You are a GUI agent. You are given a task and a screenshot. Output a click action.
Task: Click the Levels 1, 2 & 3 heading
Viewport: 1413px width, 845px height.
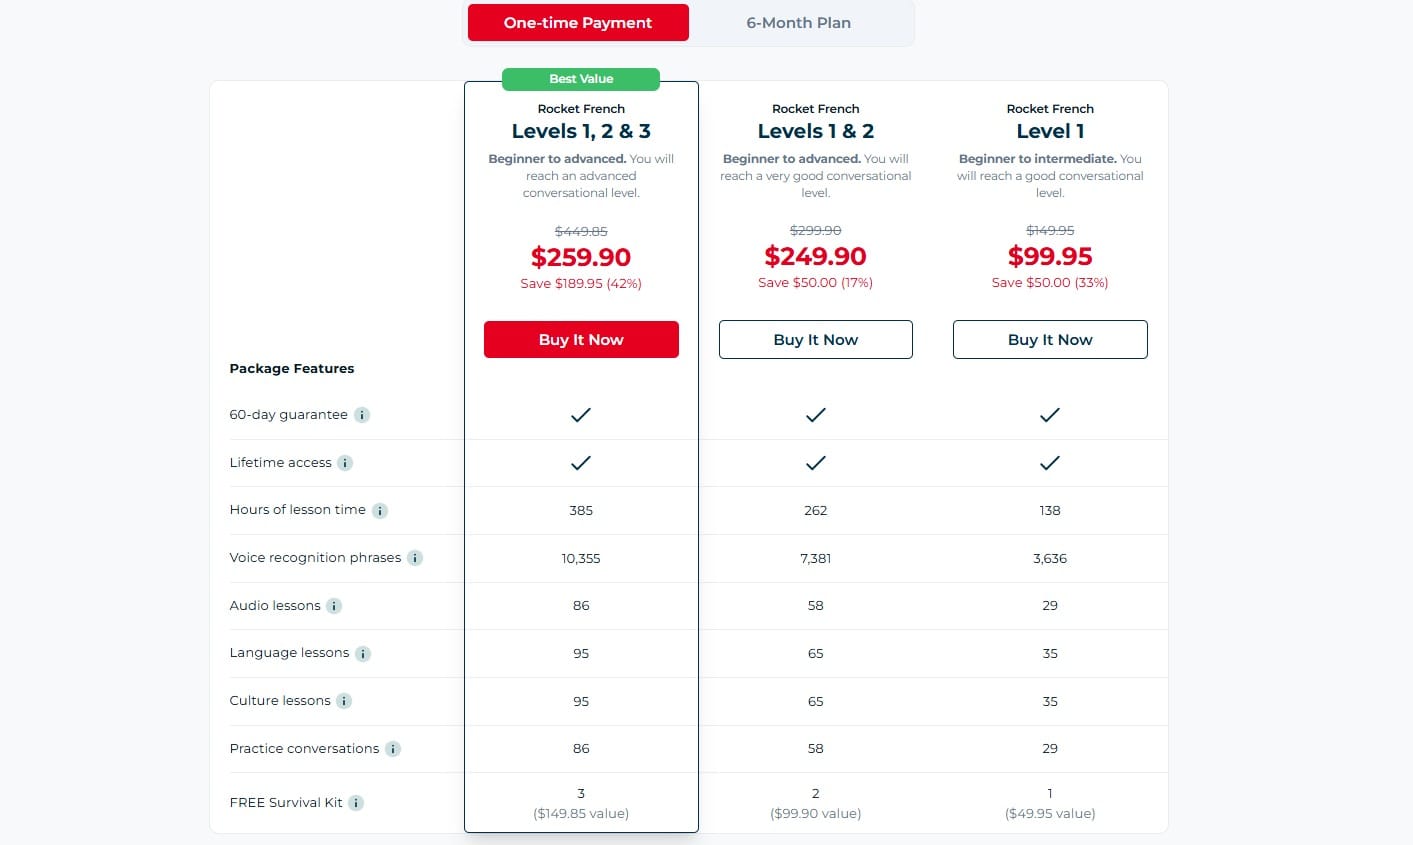tap(581, 131)
